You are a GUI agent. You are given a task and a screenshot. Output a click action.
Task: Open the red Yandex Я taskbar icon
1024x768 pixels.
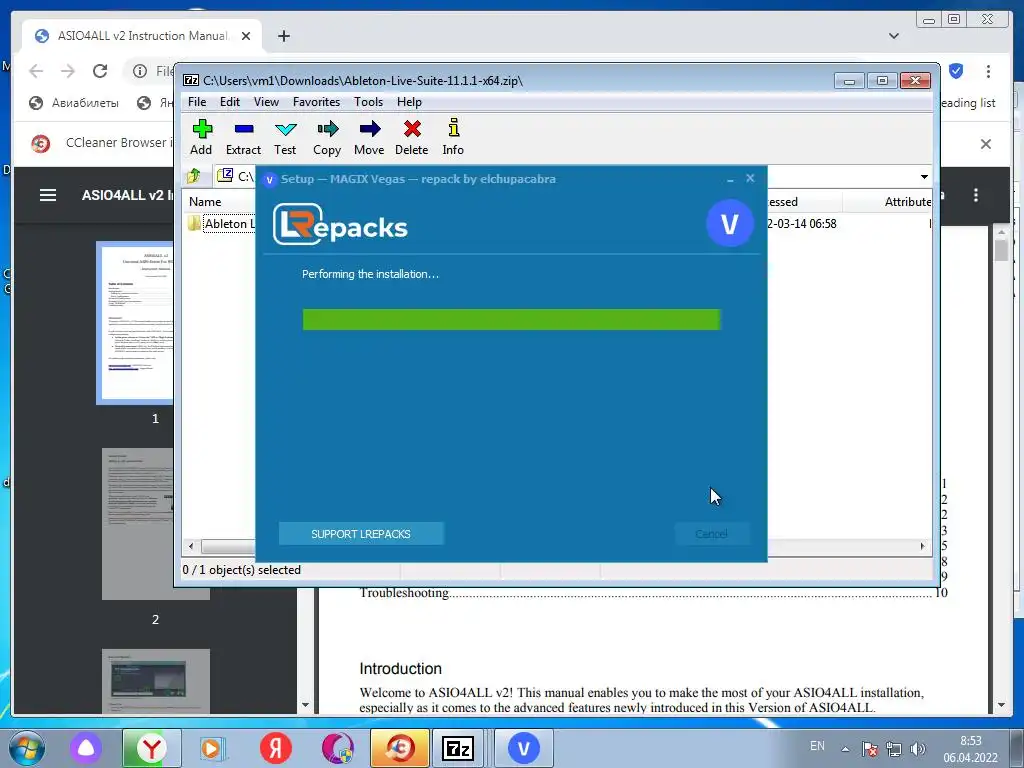(x=276, y=748)
